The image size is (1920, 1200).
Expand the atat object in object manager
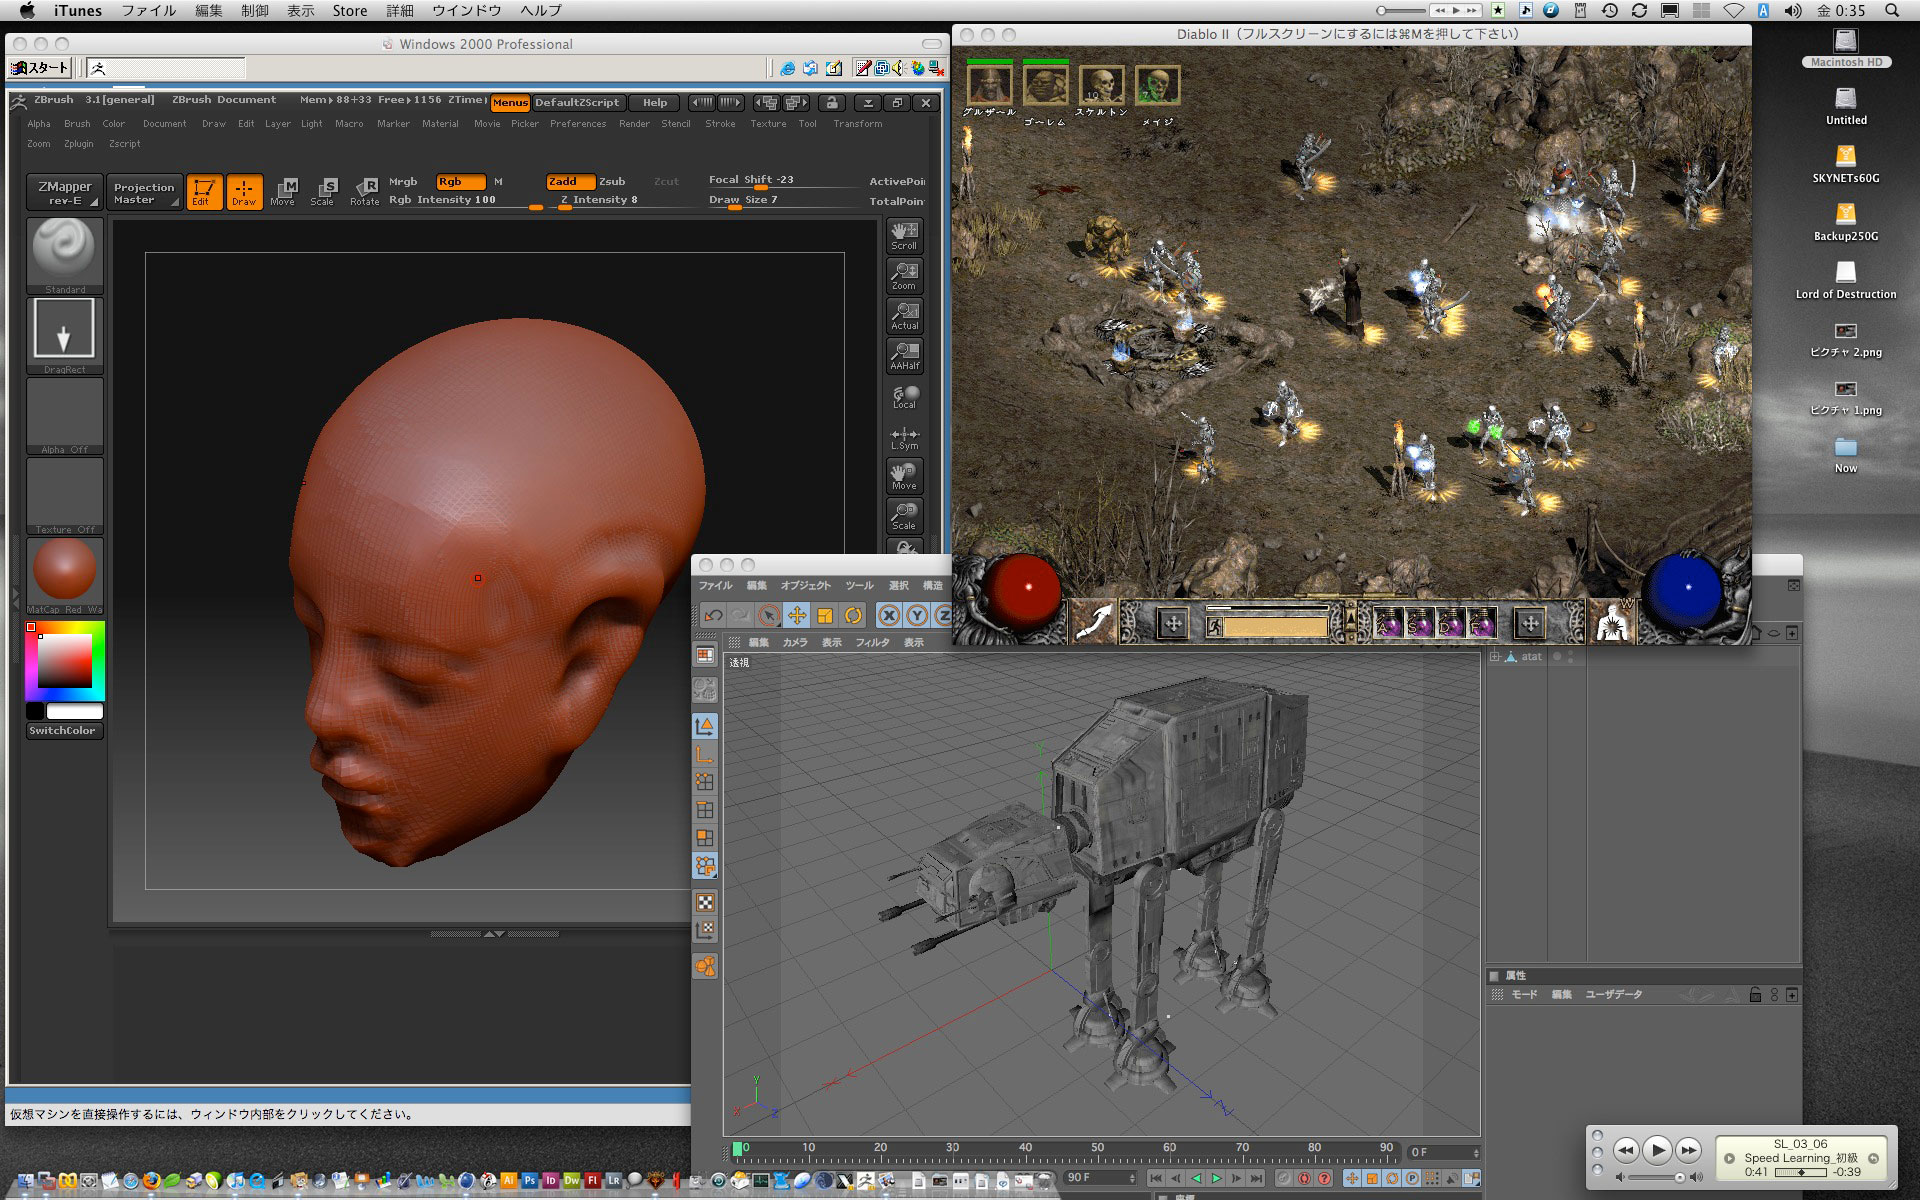1495,657
